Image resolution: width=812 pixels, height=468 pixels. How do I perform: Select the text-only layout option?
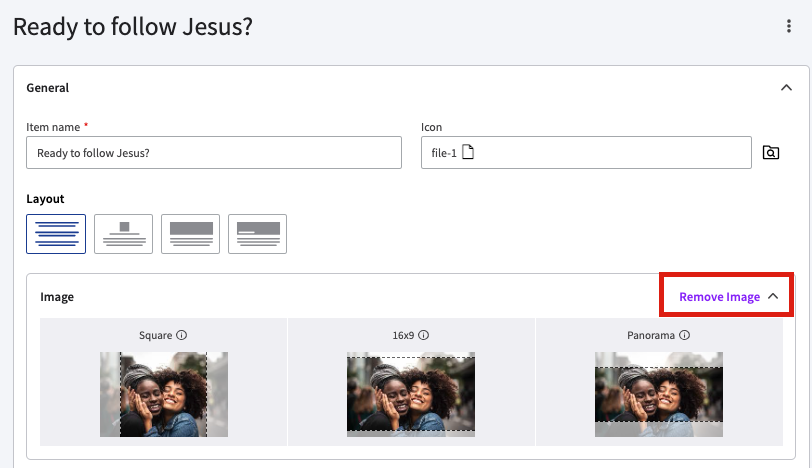(x=56, y=234)
